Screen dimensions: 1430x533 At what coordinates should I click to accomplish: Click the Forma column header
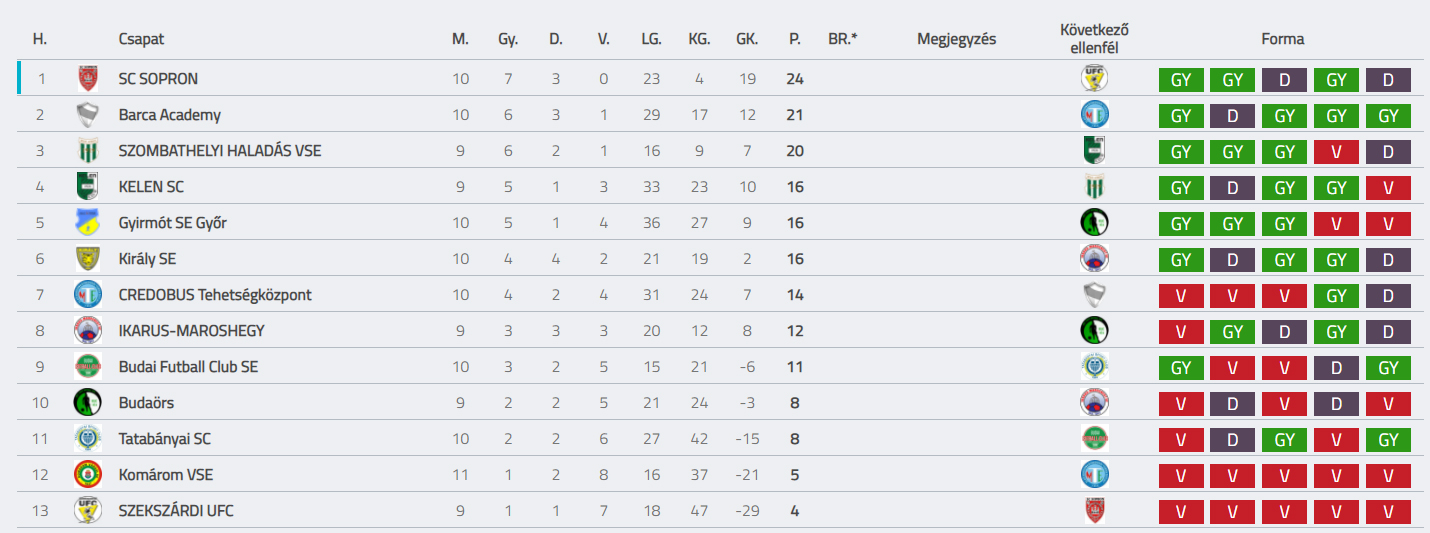point(1283,39)
